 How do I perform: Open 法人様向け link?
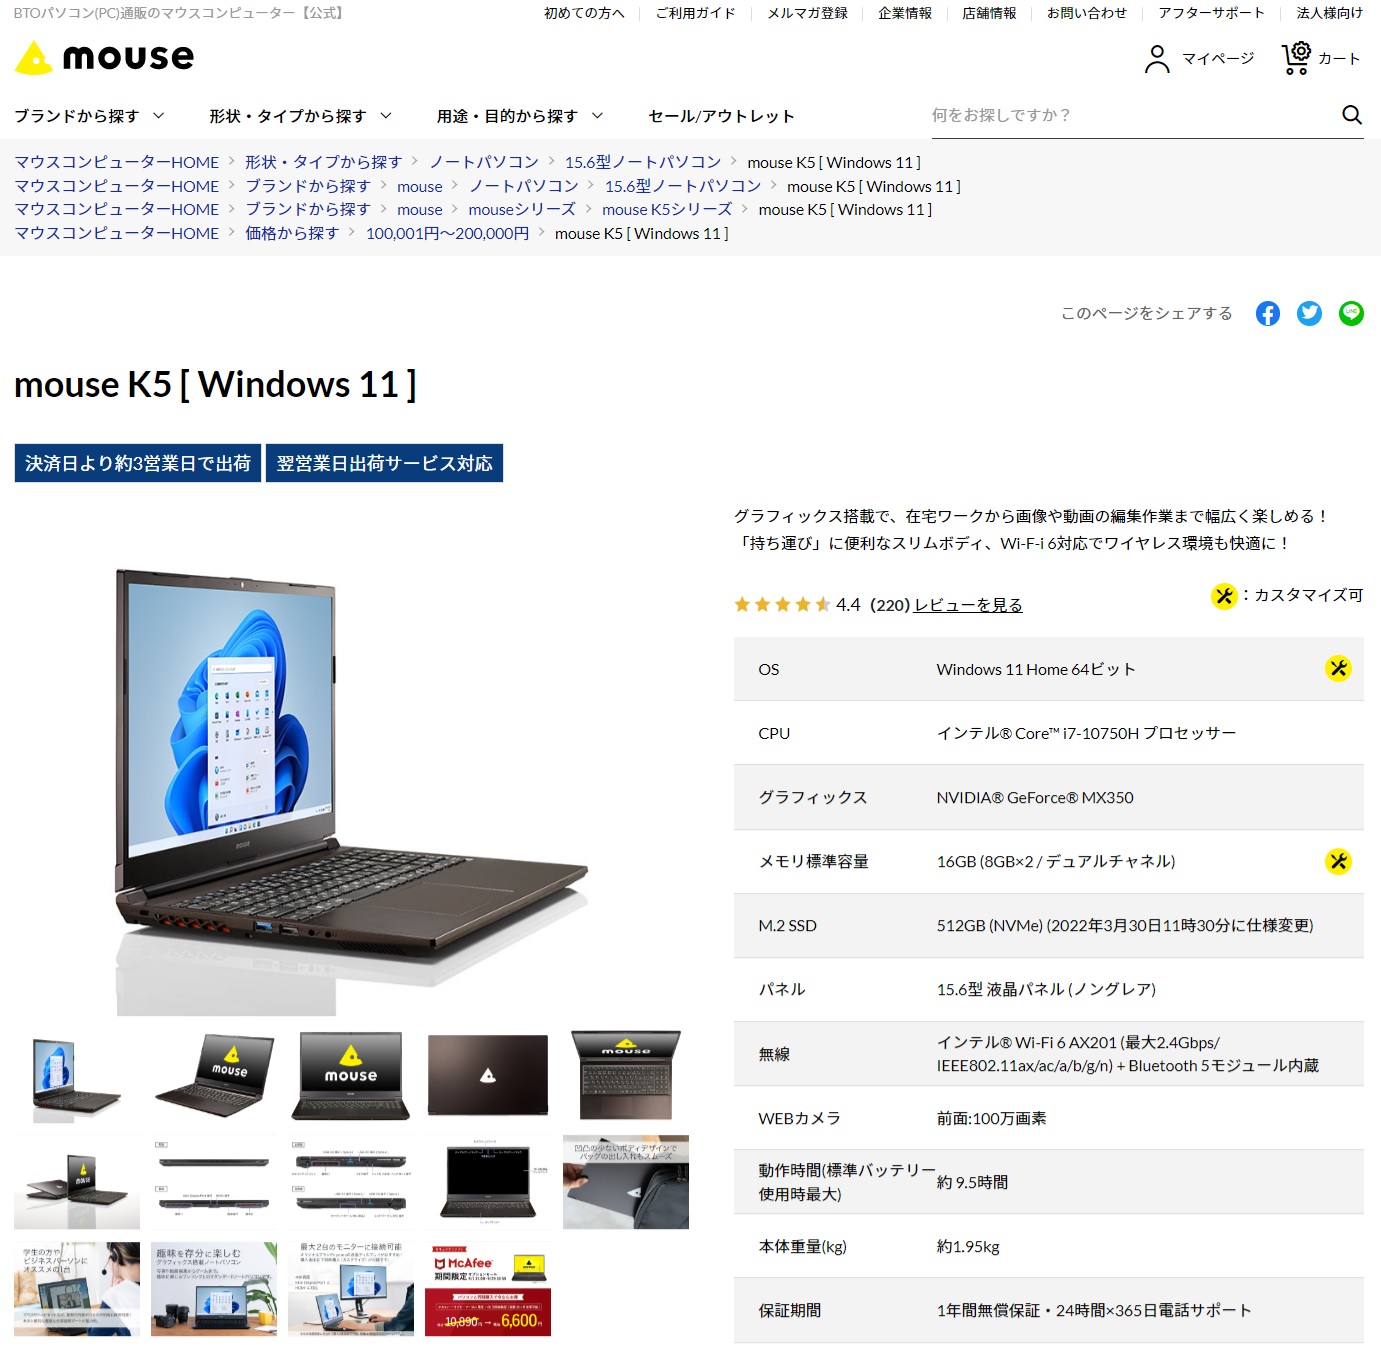pos(1329,13)
